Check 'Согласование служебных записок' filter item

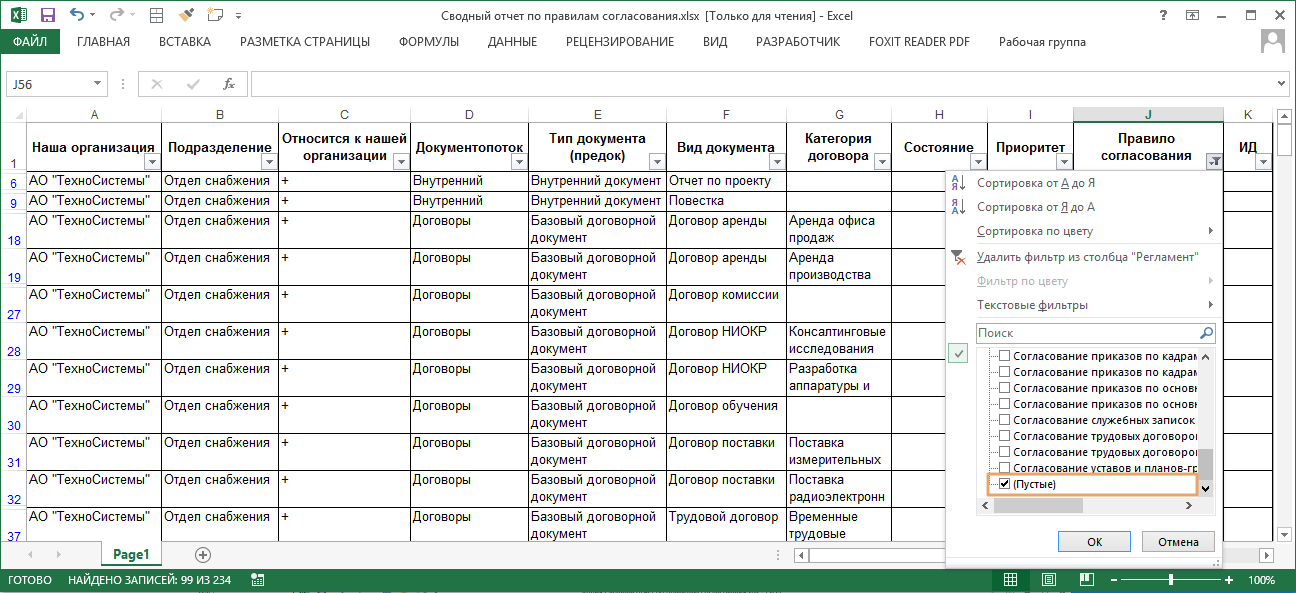[x=1005, y=420]
